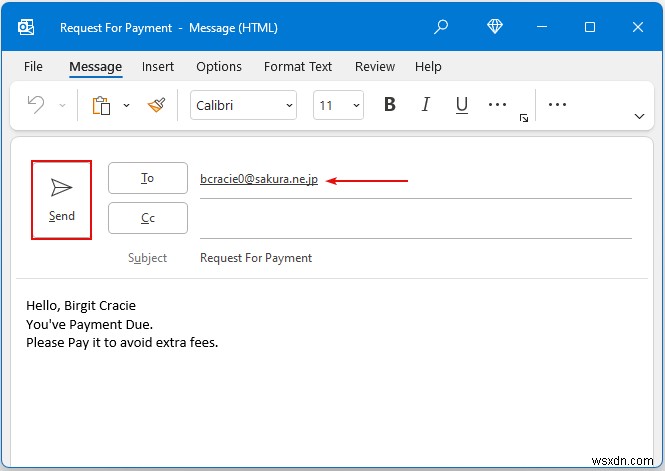665x471 pixels.
Task: Click the line 'Hello, Birgit Cracie'
Action: coord(81,306)
